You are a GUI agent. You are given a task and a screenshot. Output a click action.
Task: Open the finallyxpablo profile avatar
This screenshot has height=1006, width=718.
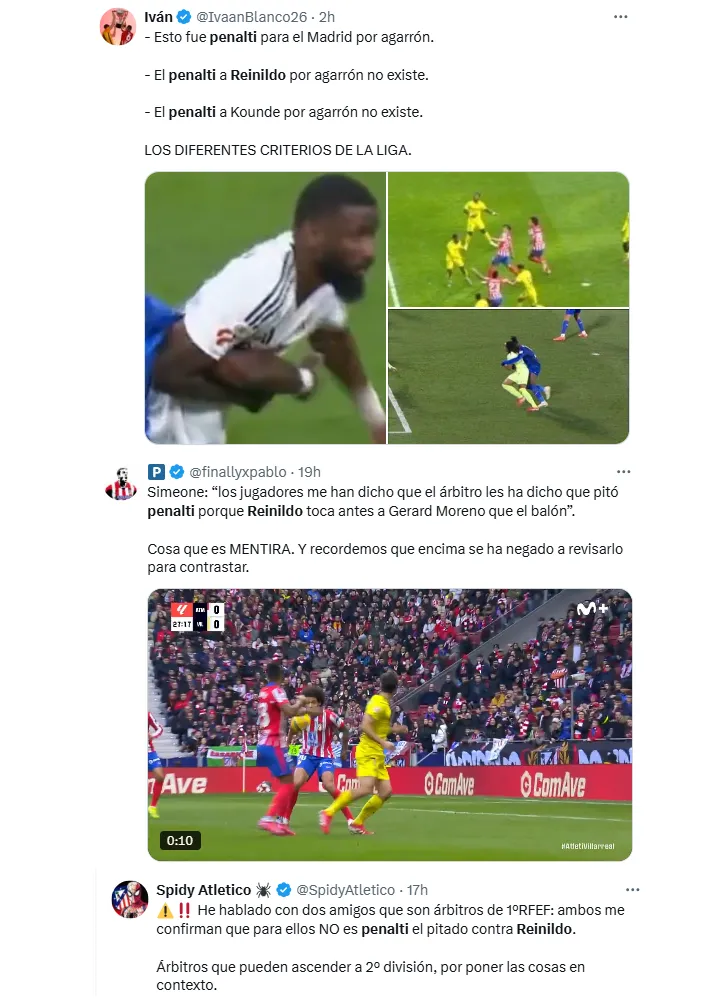click(x=121, y=484)
